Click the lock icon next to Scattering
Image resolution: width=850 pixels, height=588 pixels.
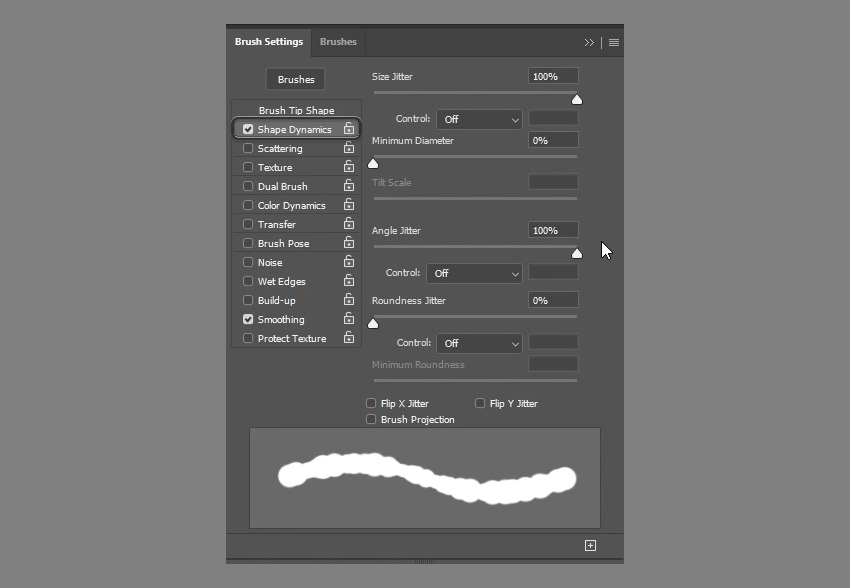pyautogui.click(x=350, y=148)
